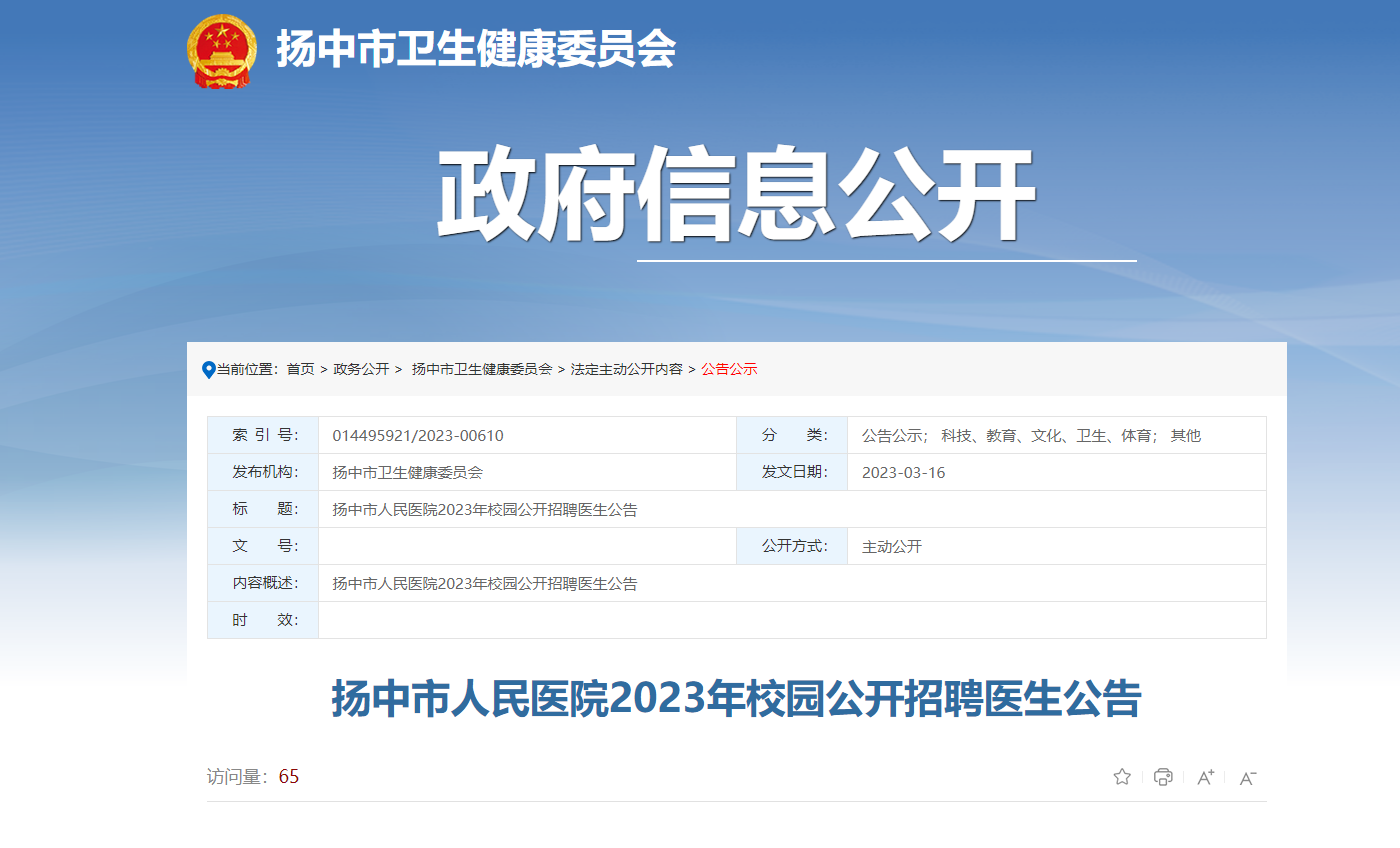Select 法定主动公开内容 breadcrumb link

click(626, 369)
